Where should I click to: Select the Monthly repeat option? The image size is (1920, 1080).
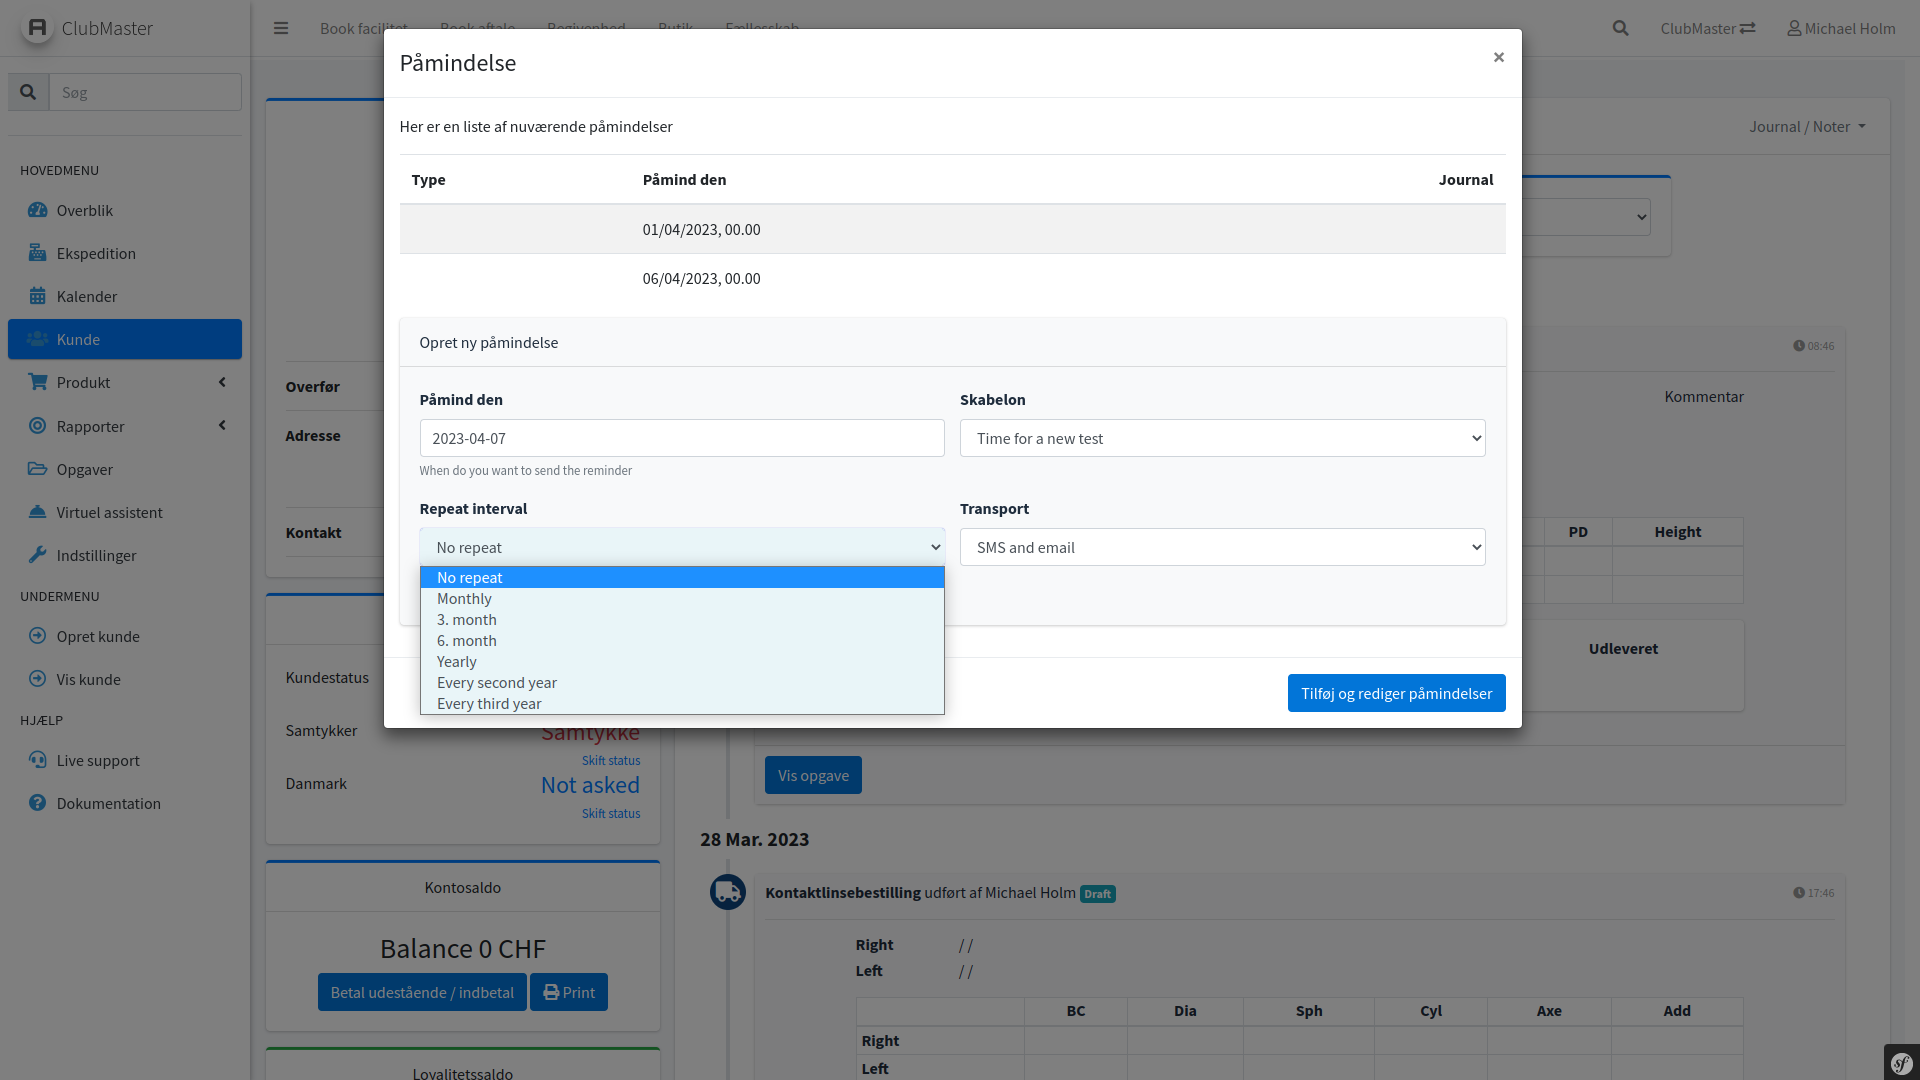click(464, 598)
